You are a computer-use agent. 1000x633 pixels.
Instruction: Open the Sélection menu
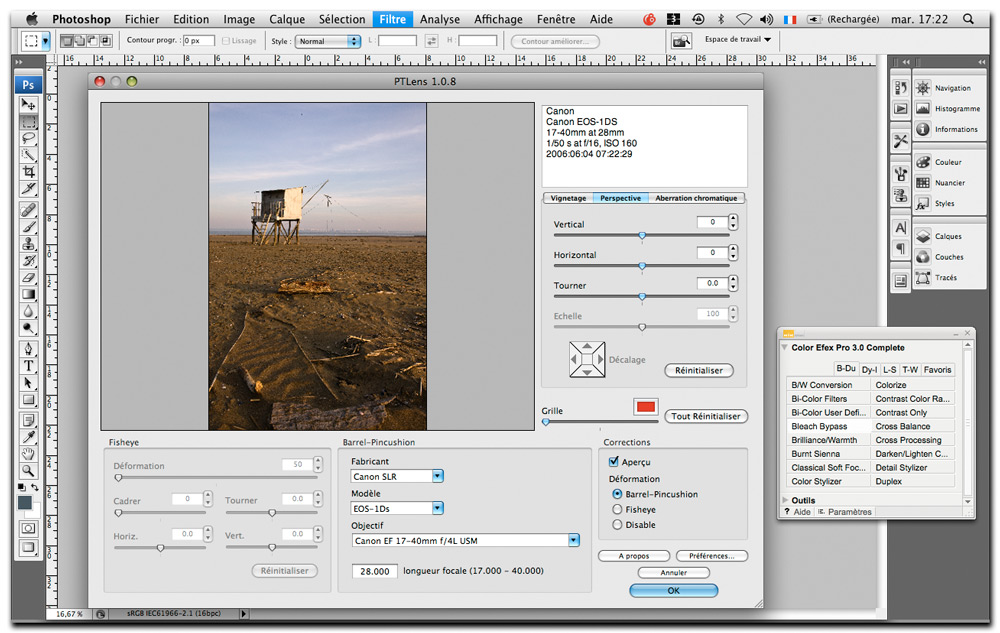342,19
